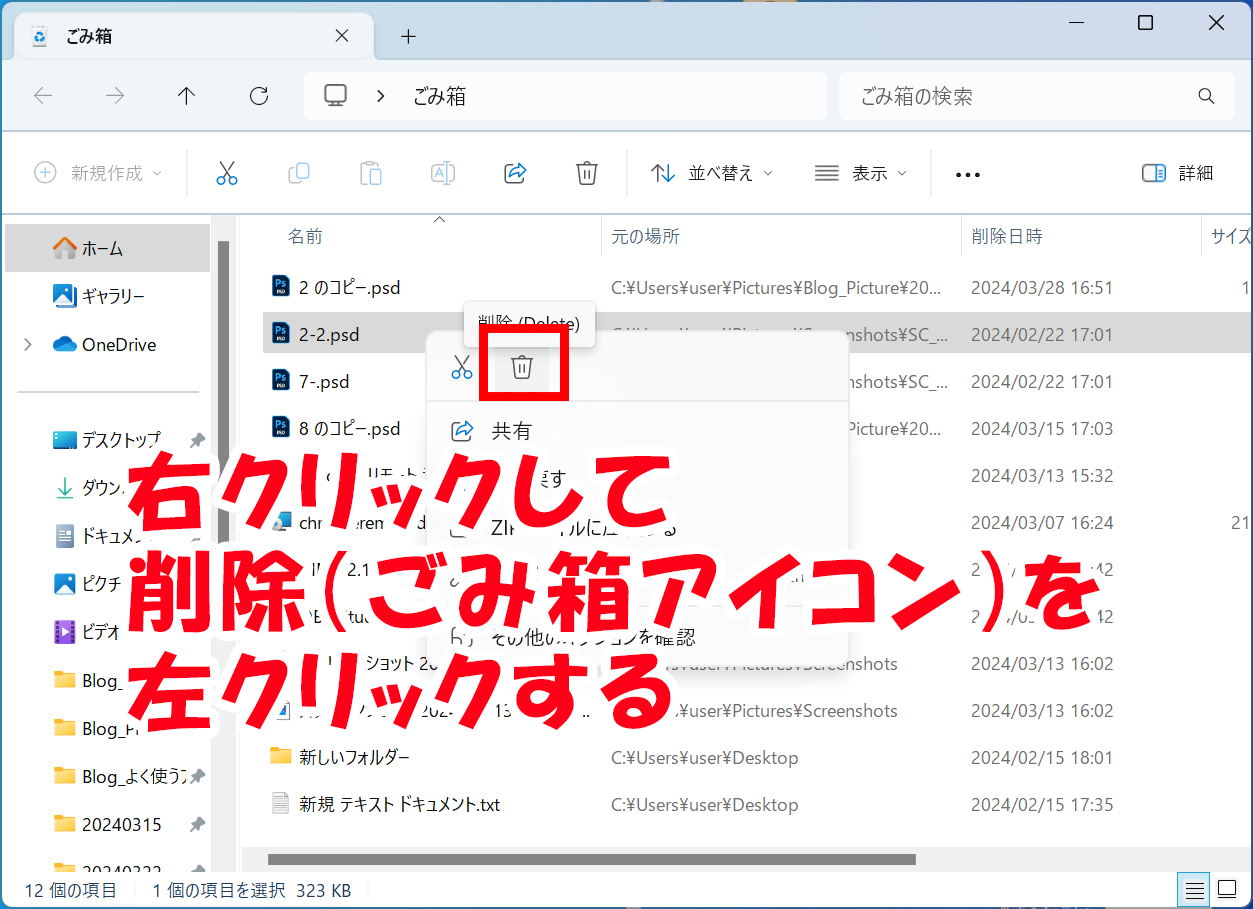Toggle the 詳細 details pane
The height and width of the screenshot is (909, 1253).
coord(1177,173)
